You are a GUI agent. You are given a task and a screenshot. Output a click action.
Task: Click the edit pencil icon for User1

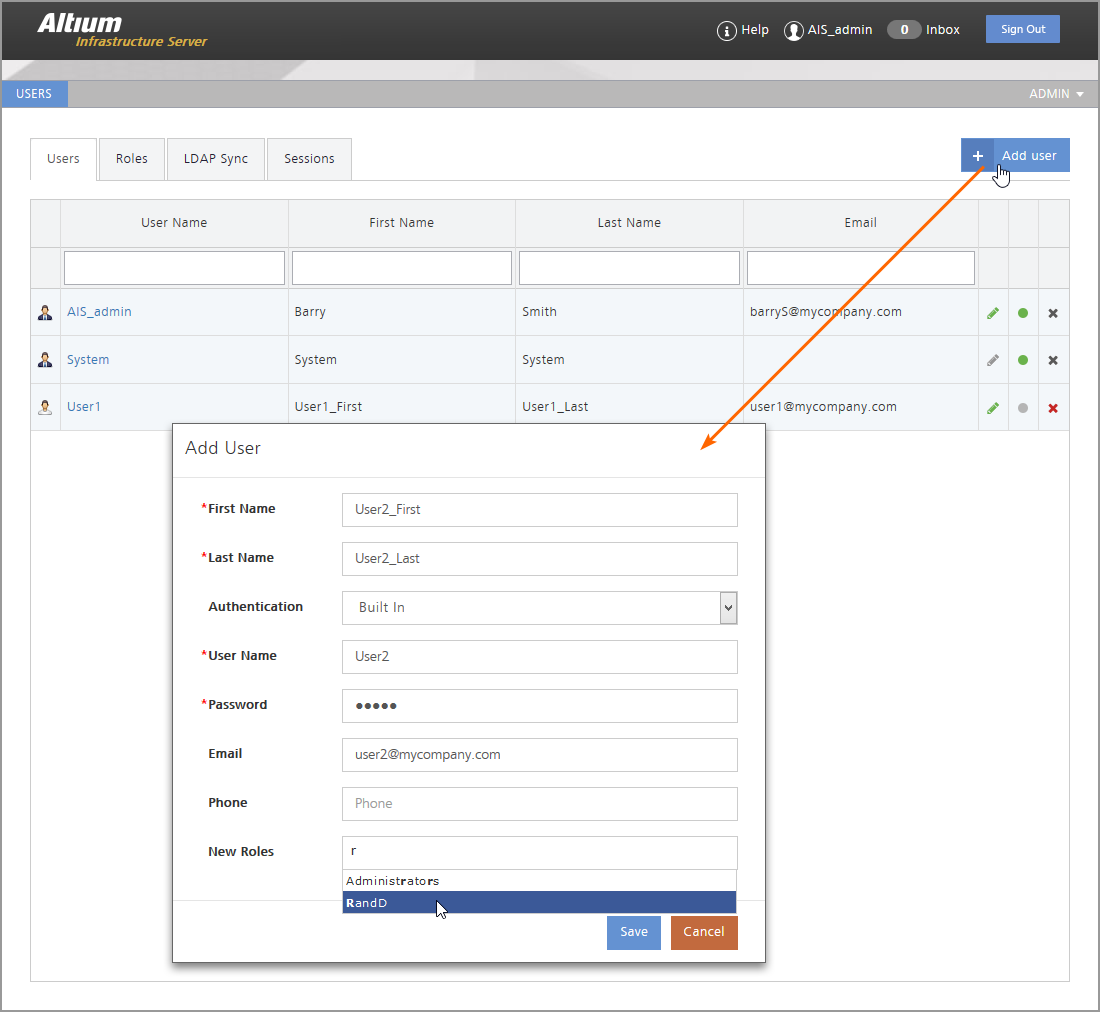pos(993,408)
